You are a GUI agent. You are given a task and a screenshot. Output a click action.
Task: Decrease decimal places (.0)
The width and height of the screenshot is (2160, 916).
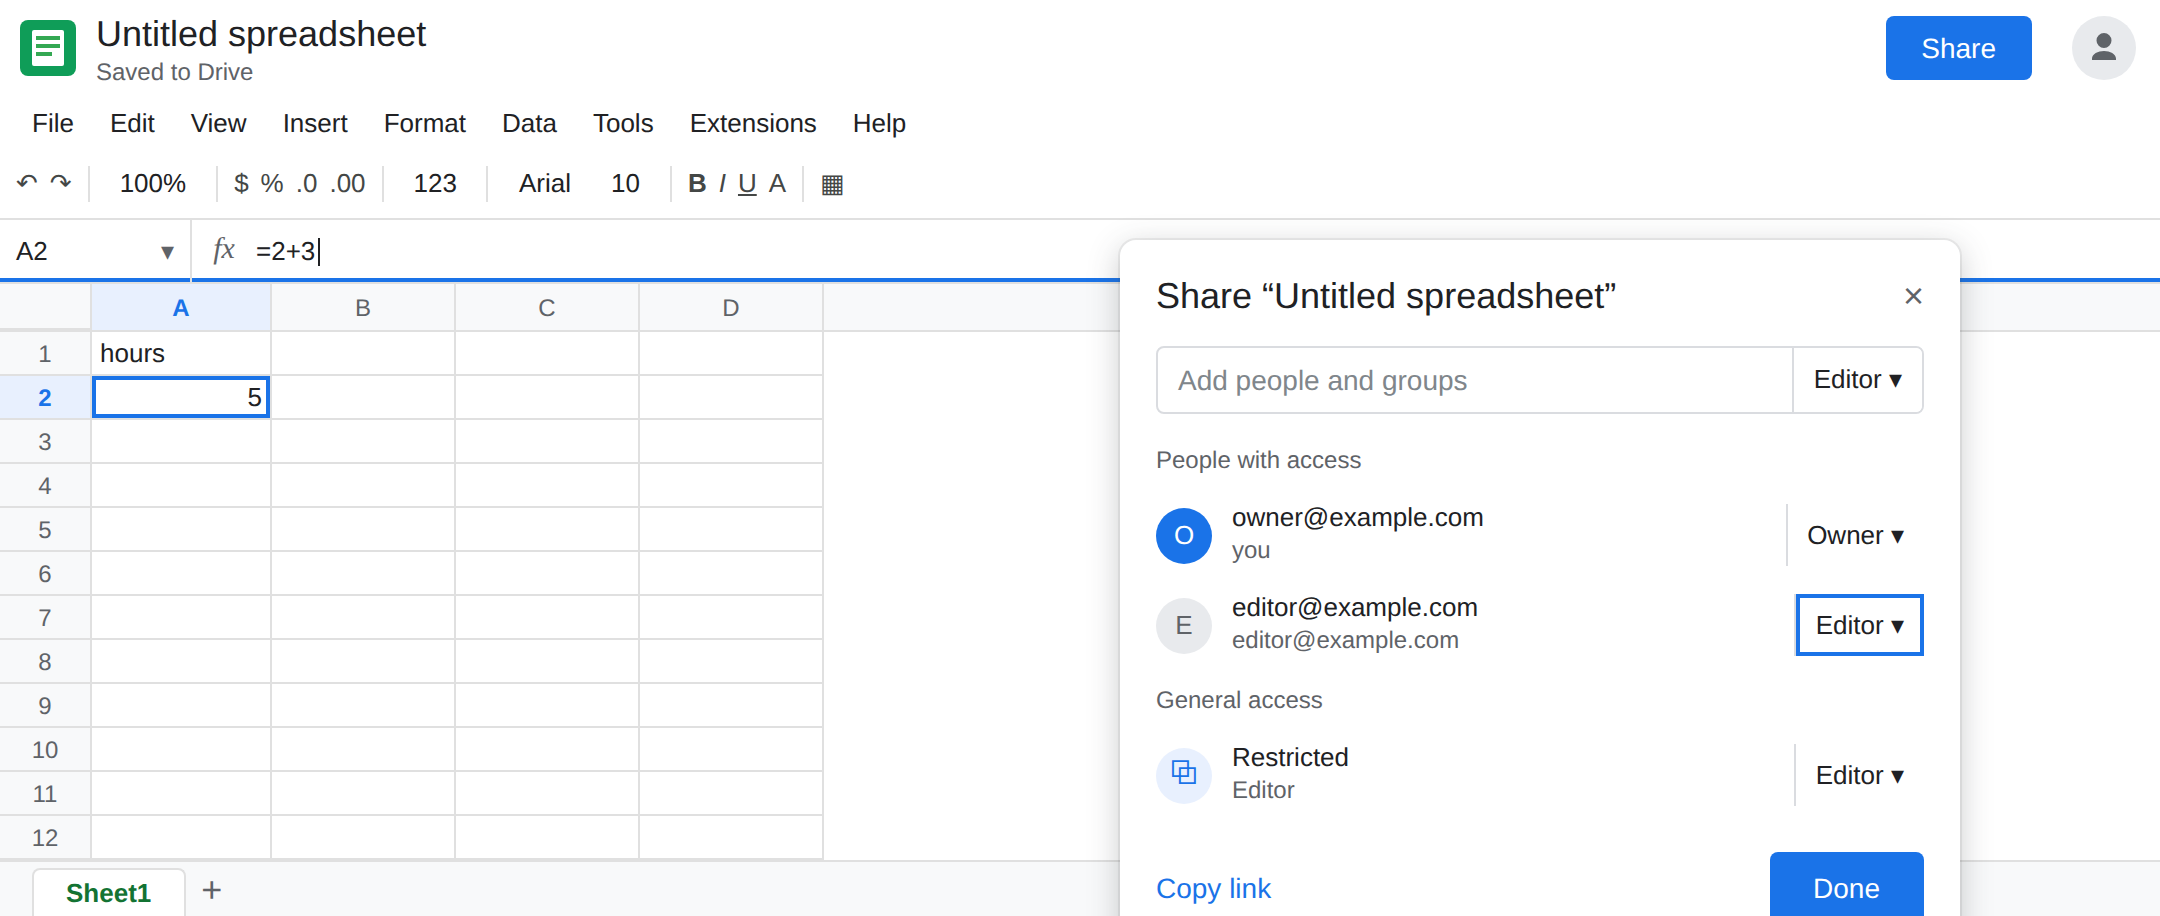307,183
